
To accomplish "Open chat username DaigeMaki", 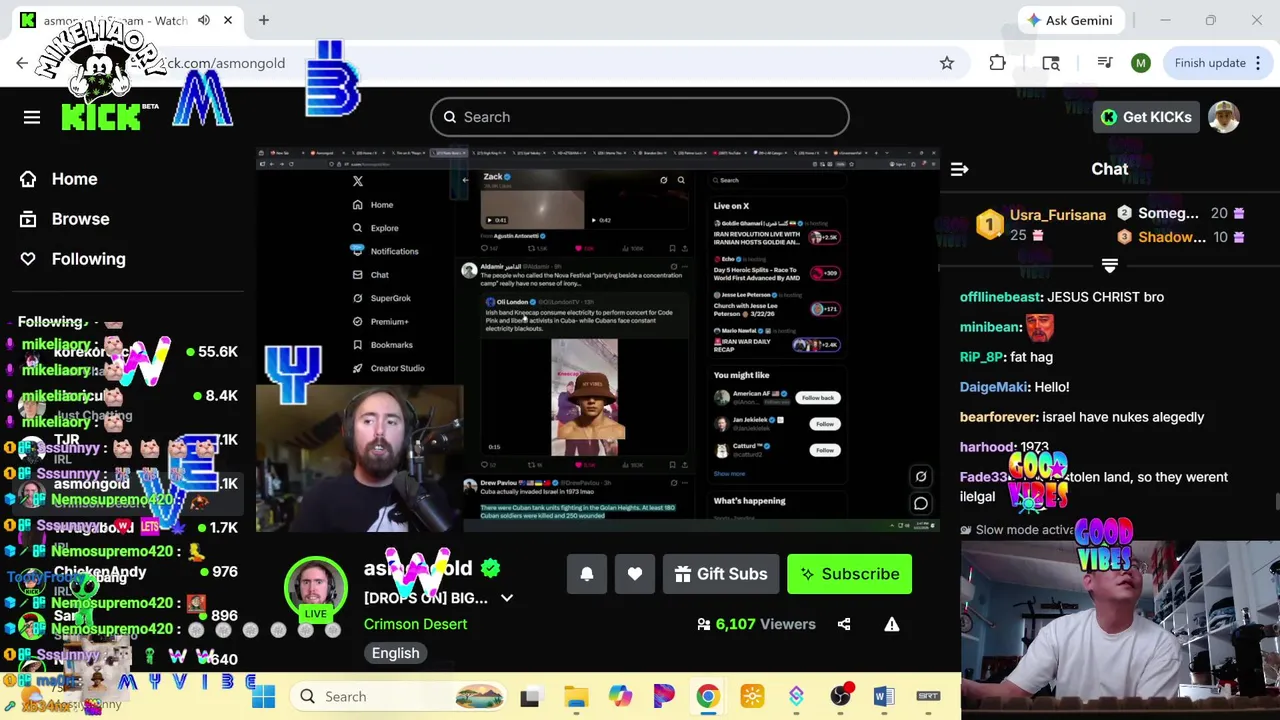I will (x=994, y=387).
